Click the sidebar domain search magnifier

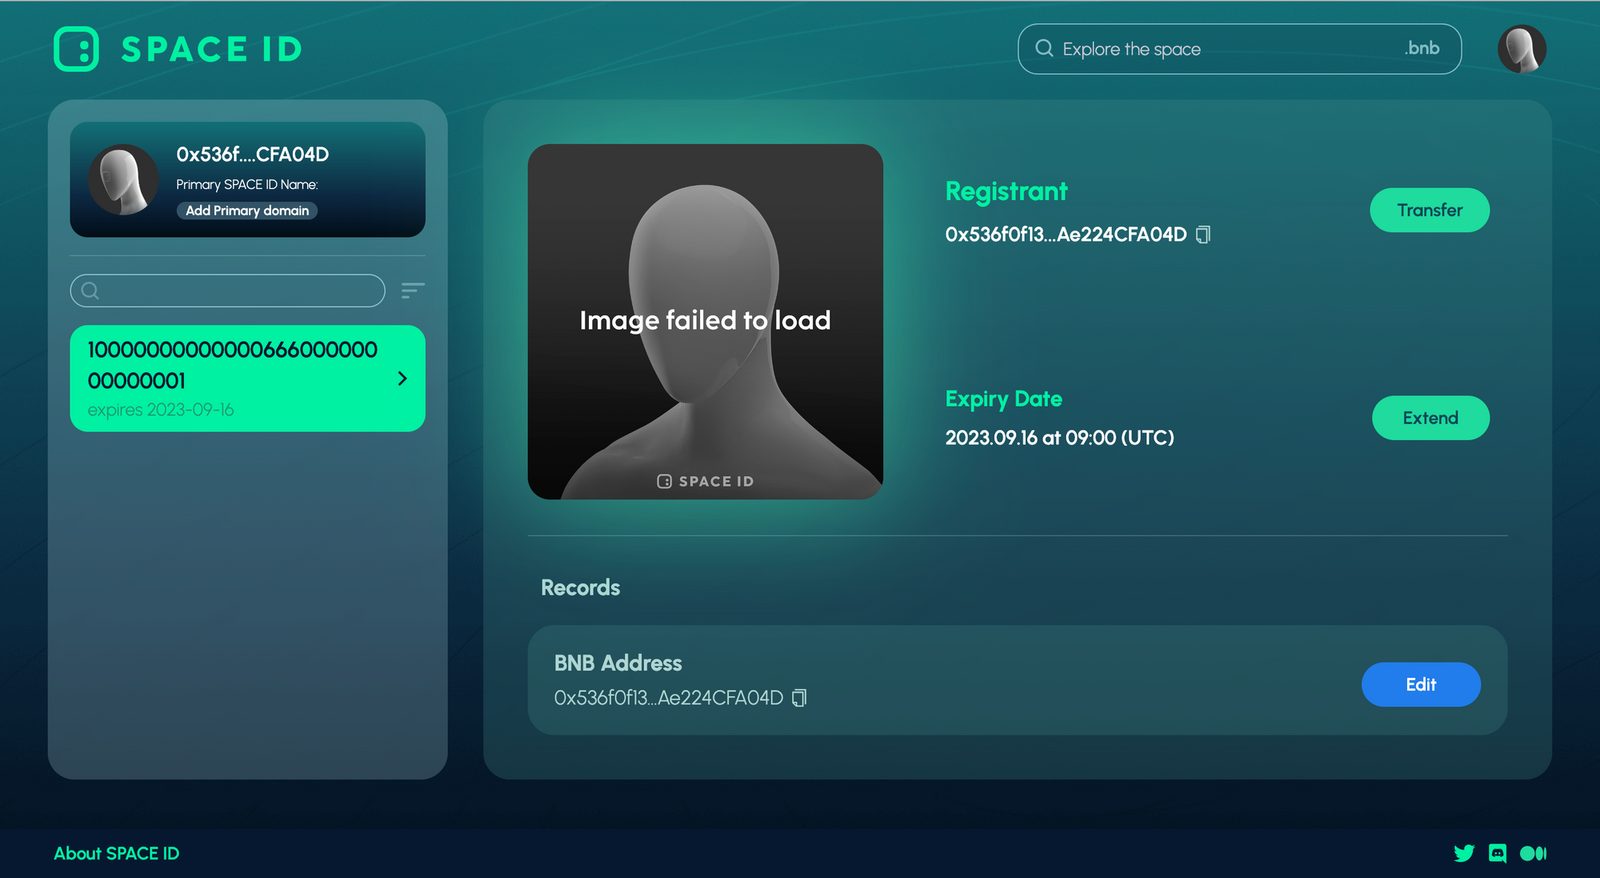click(x=90, y=291)
